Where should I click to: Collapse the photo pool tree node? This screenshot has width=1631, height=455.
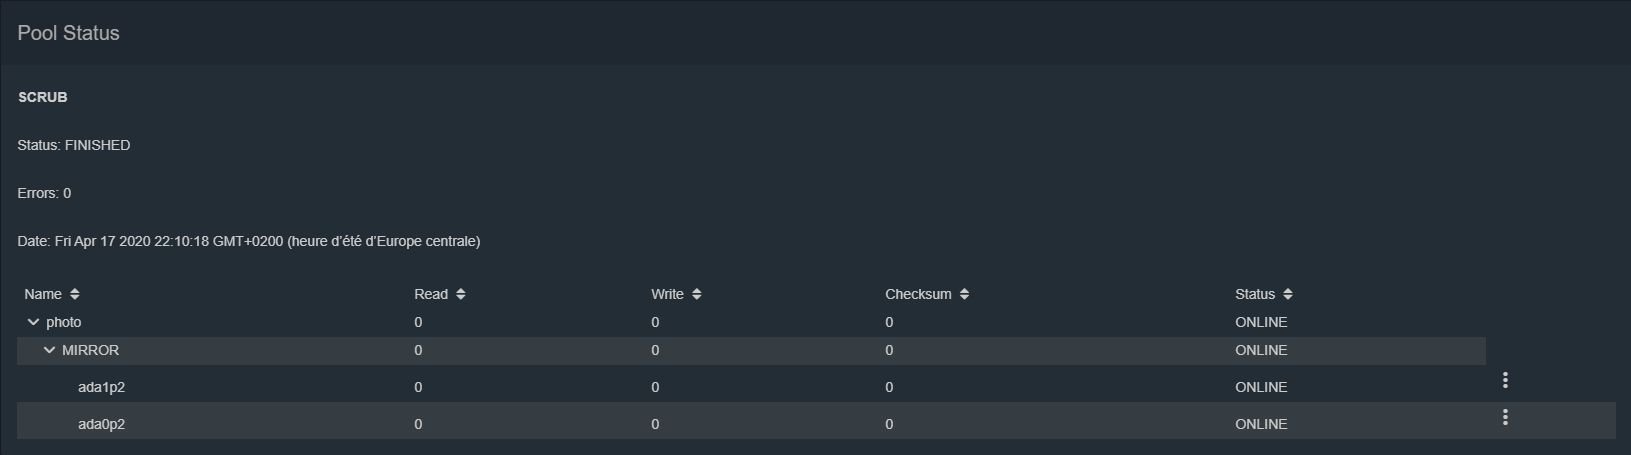click(33, 322)
